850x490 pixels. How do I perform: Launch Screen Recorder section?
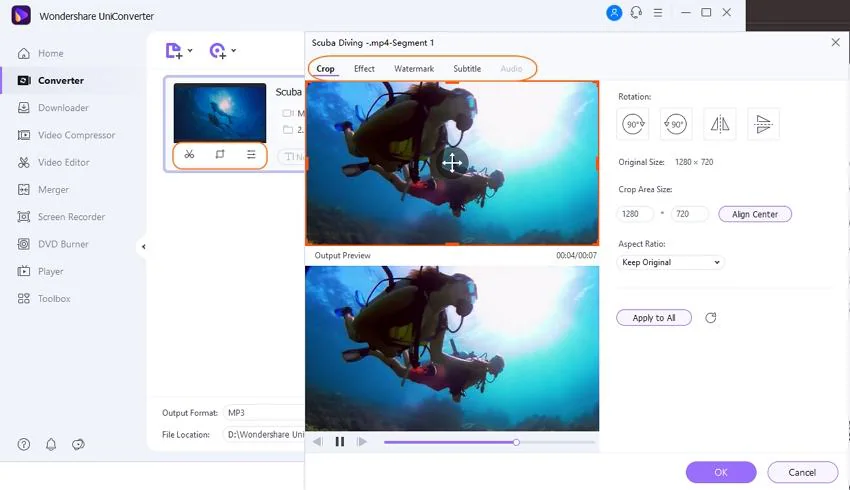pyautogui.click(x=61, y=217)
